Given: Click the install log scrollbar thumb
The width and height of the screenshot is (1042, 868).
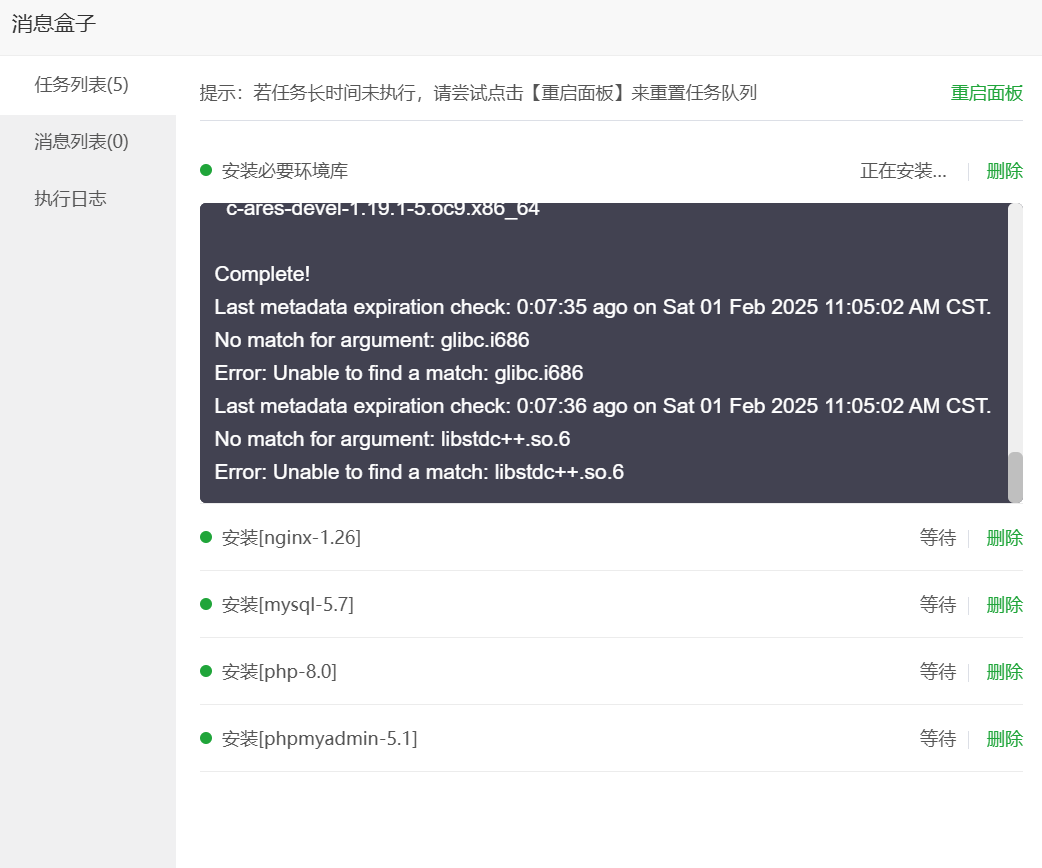Looking at the screenshot, I should pos(1015,477).
